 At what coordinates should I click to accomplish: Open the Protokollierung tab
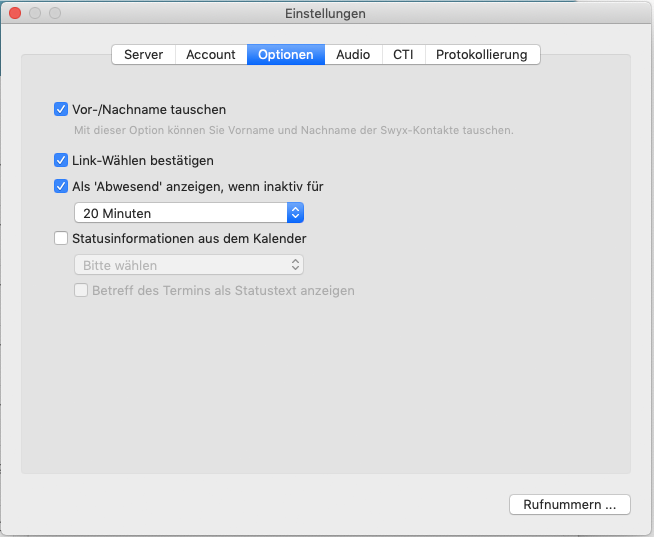coord(482,55)
